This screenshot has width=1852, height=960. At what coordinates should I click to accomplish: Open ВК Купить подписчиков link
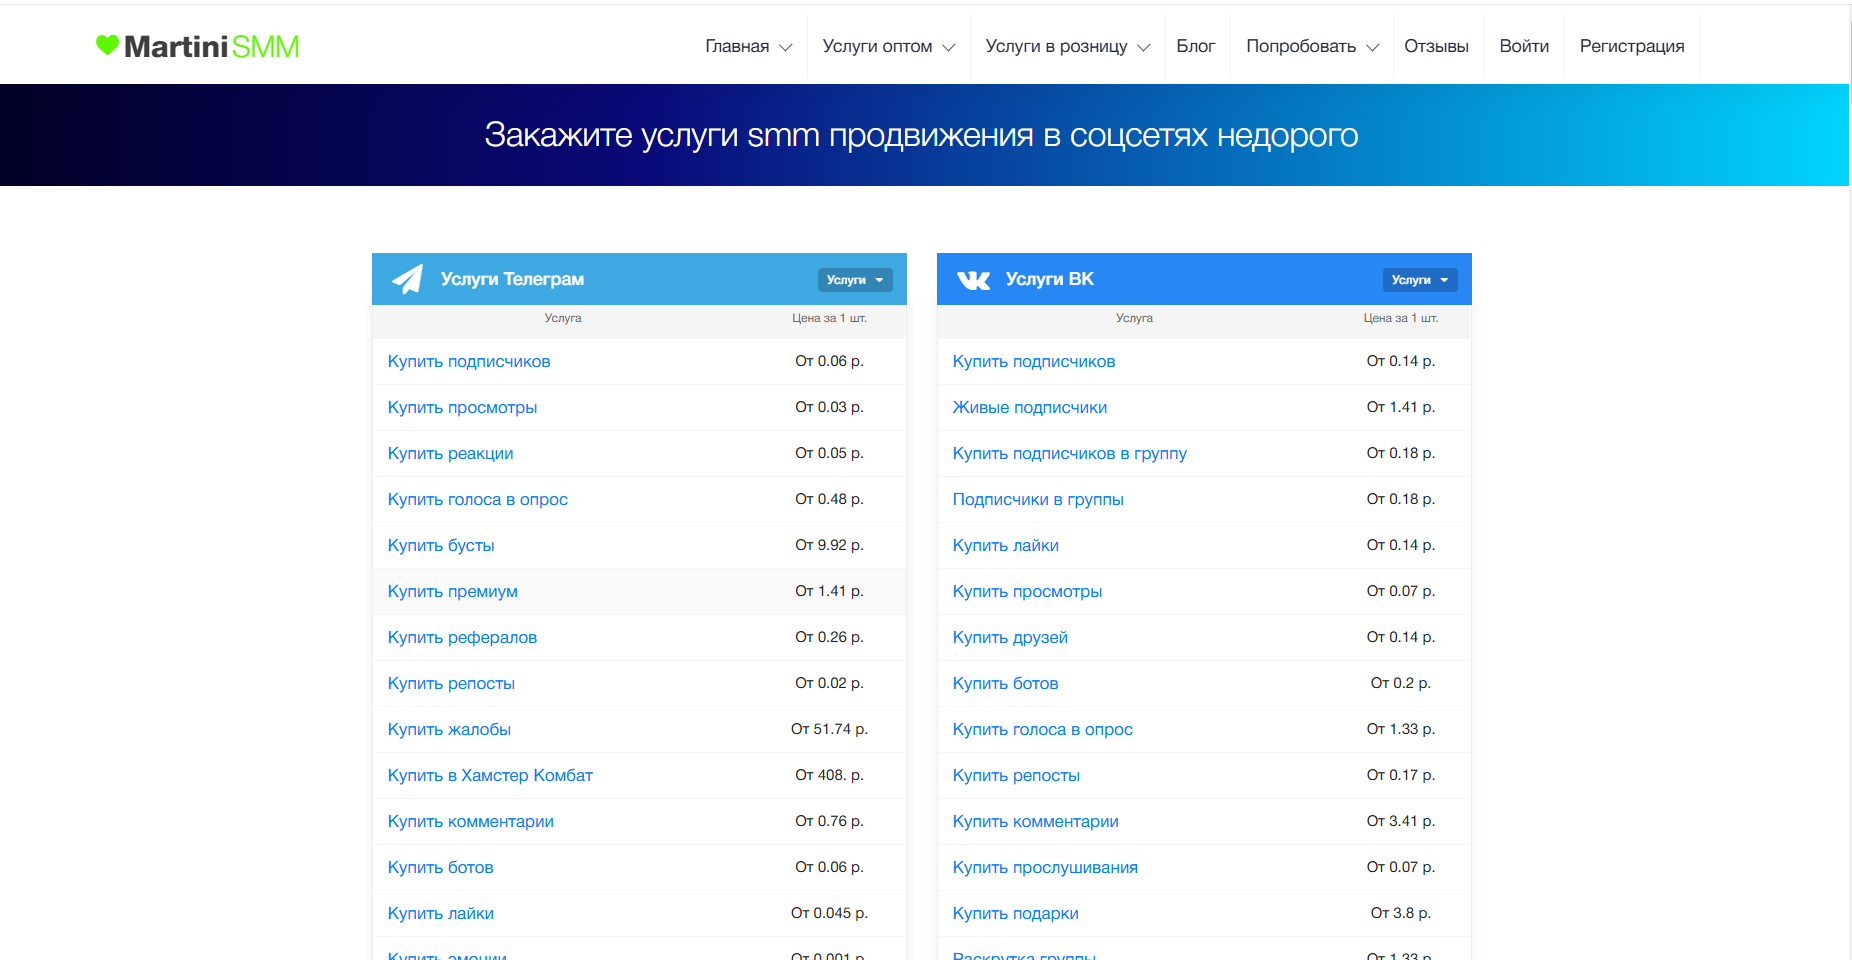[x=1034, y=361]
